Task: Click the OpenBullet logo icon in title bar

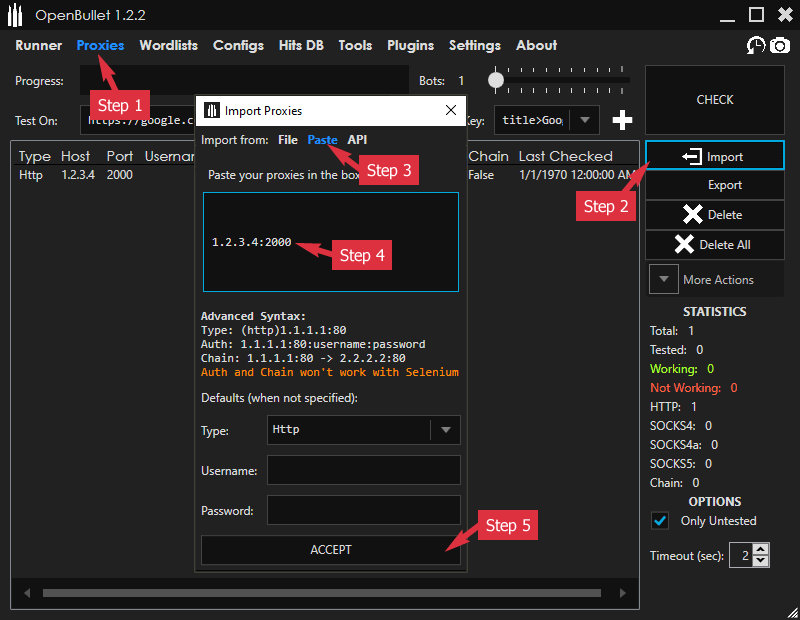Action: click(15, 15)
